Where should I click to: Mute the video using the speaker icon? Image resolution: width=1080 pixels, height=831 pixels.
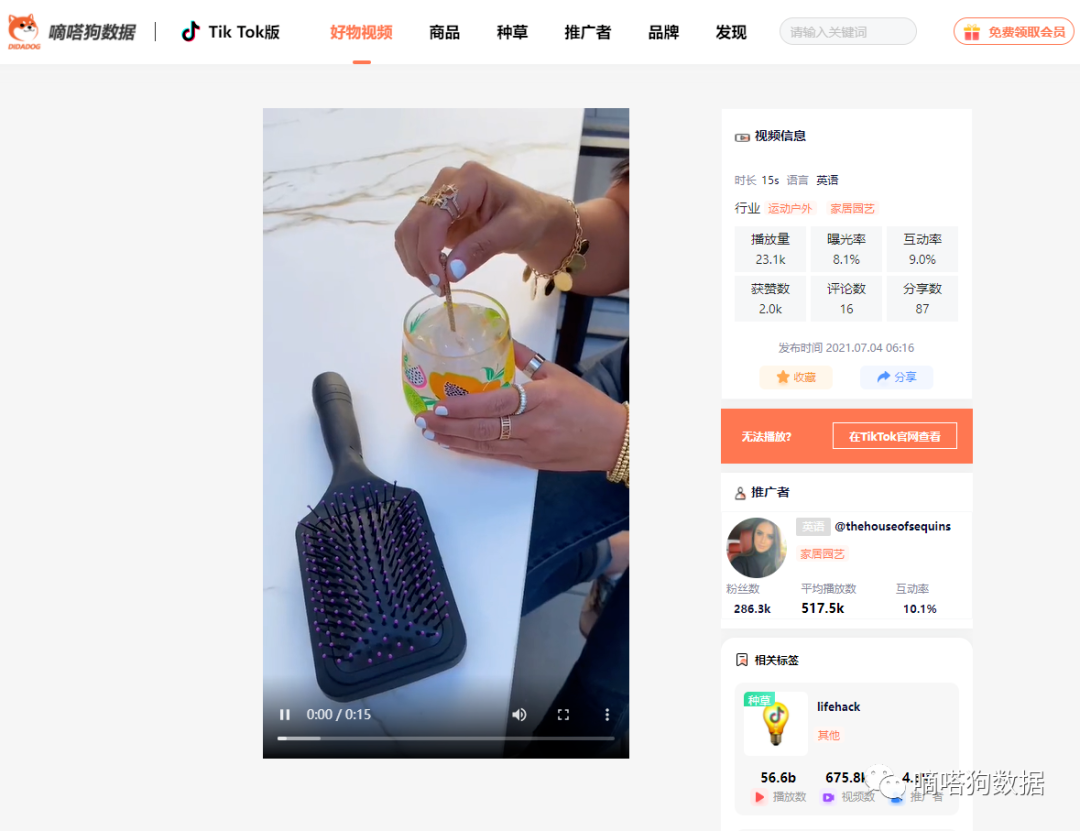click(519, 715)
